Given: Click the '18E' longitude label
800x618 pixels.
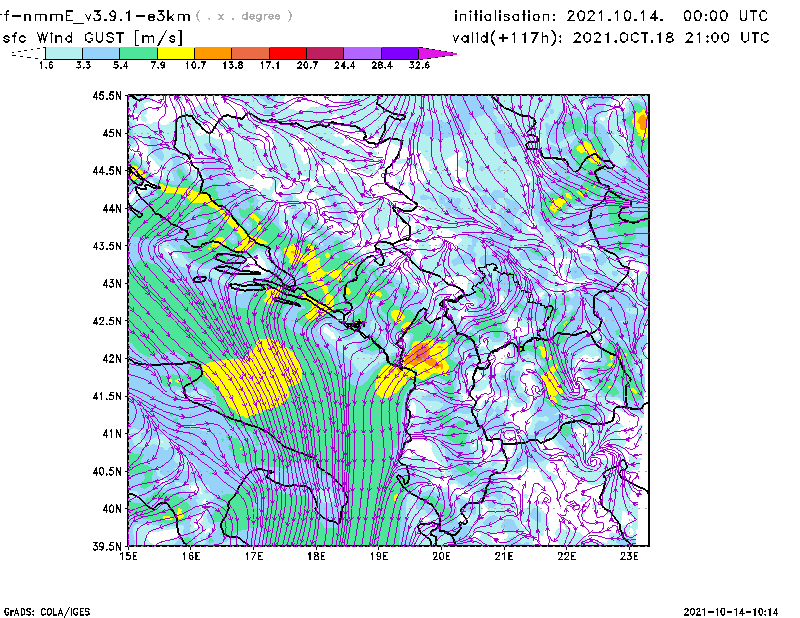Looking at the screenshot, I should coord(316,556).
